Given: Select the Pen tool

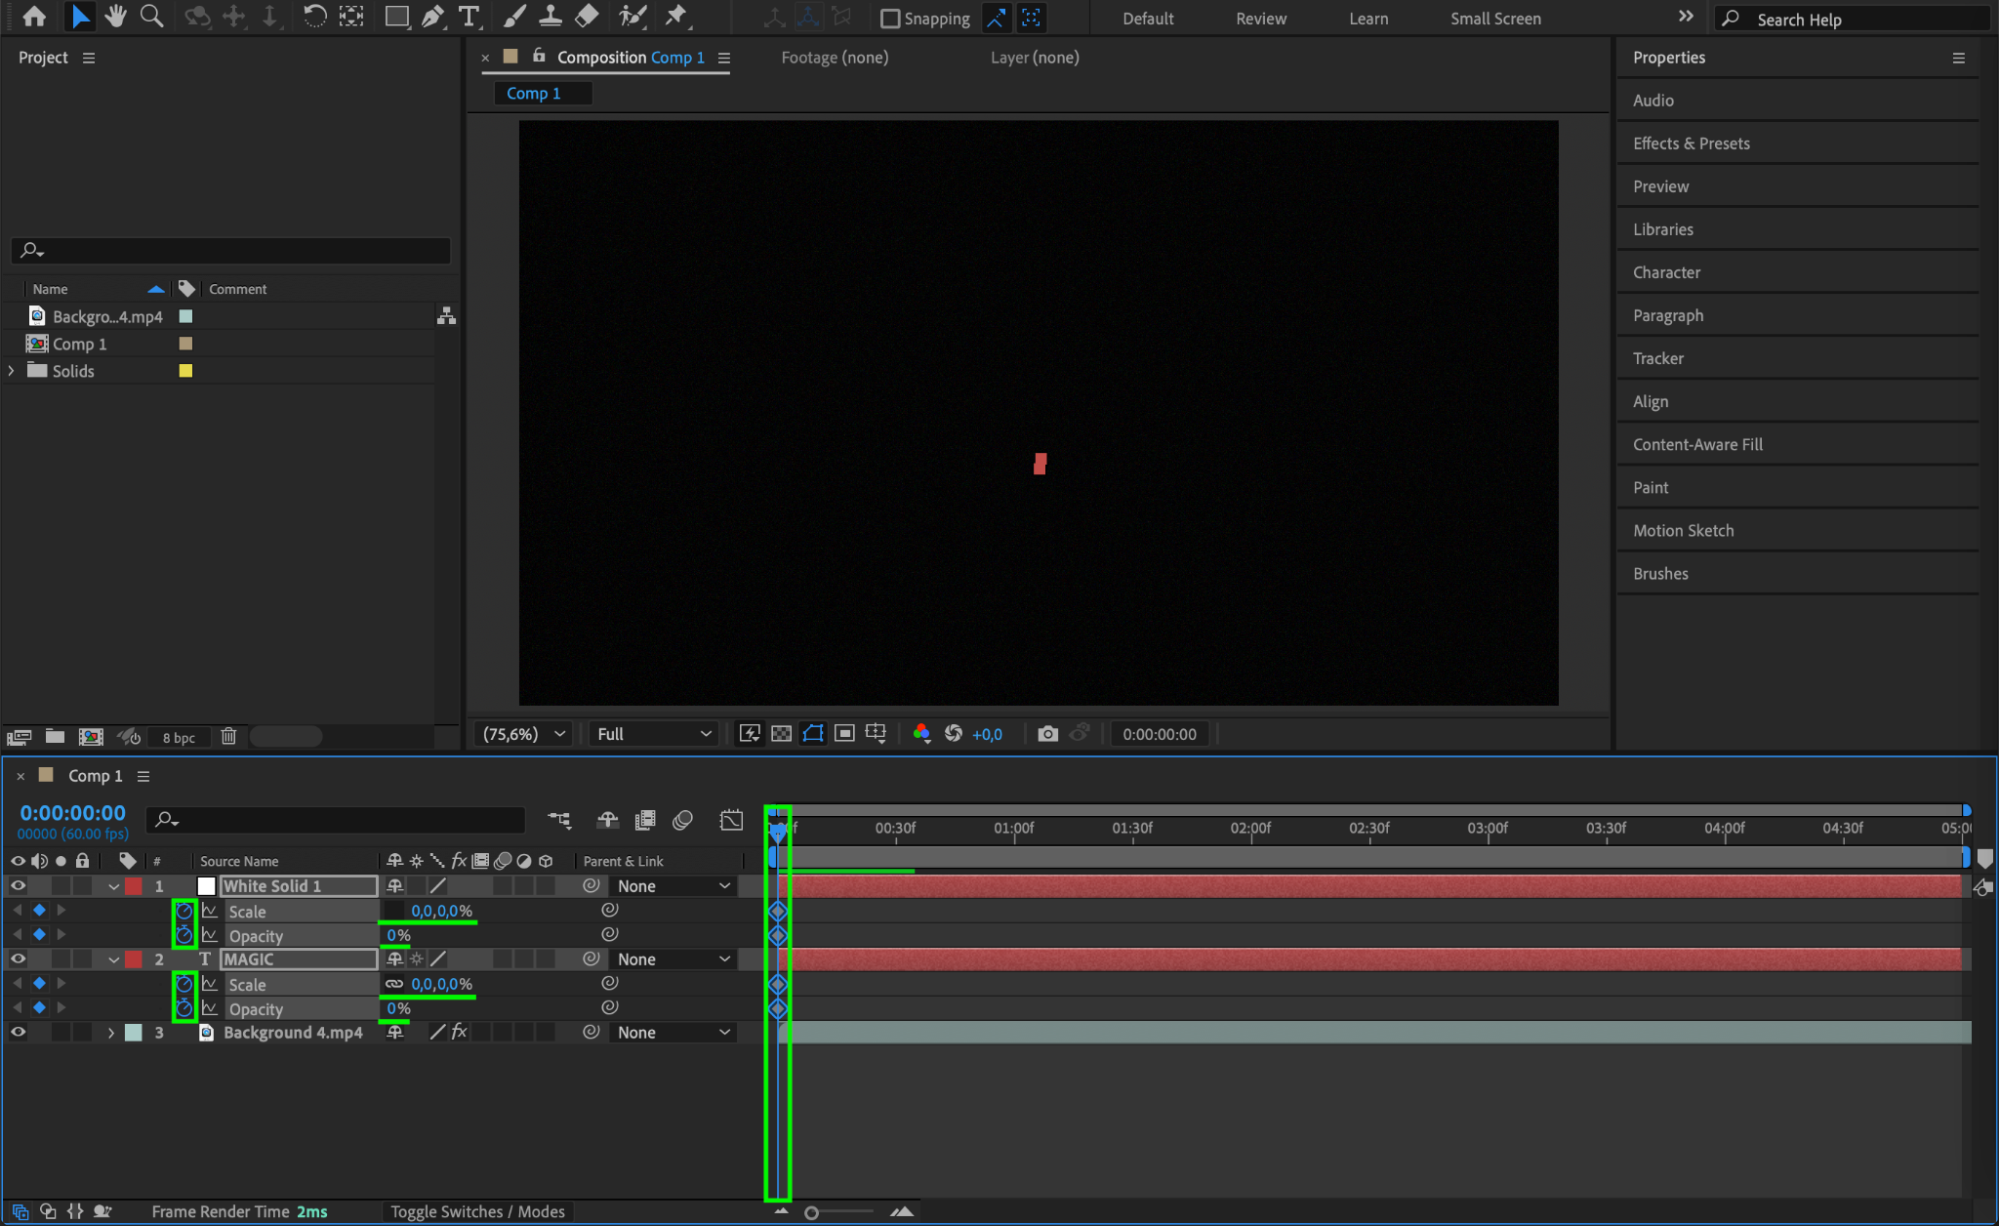Looking at the screenshot, I should coord(433,16).
